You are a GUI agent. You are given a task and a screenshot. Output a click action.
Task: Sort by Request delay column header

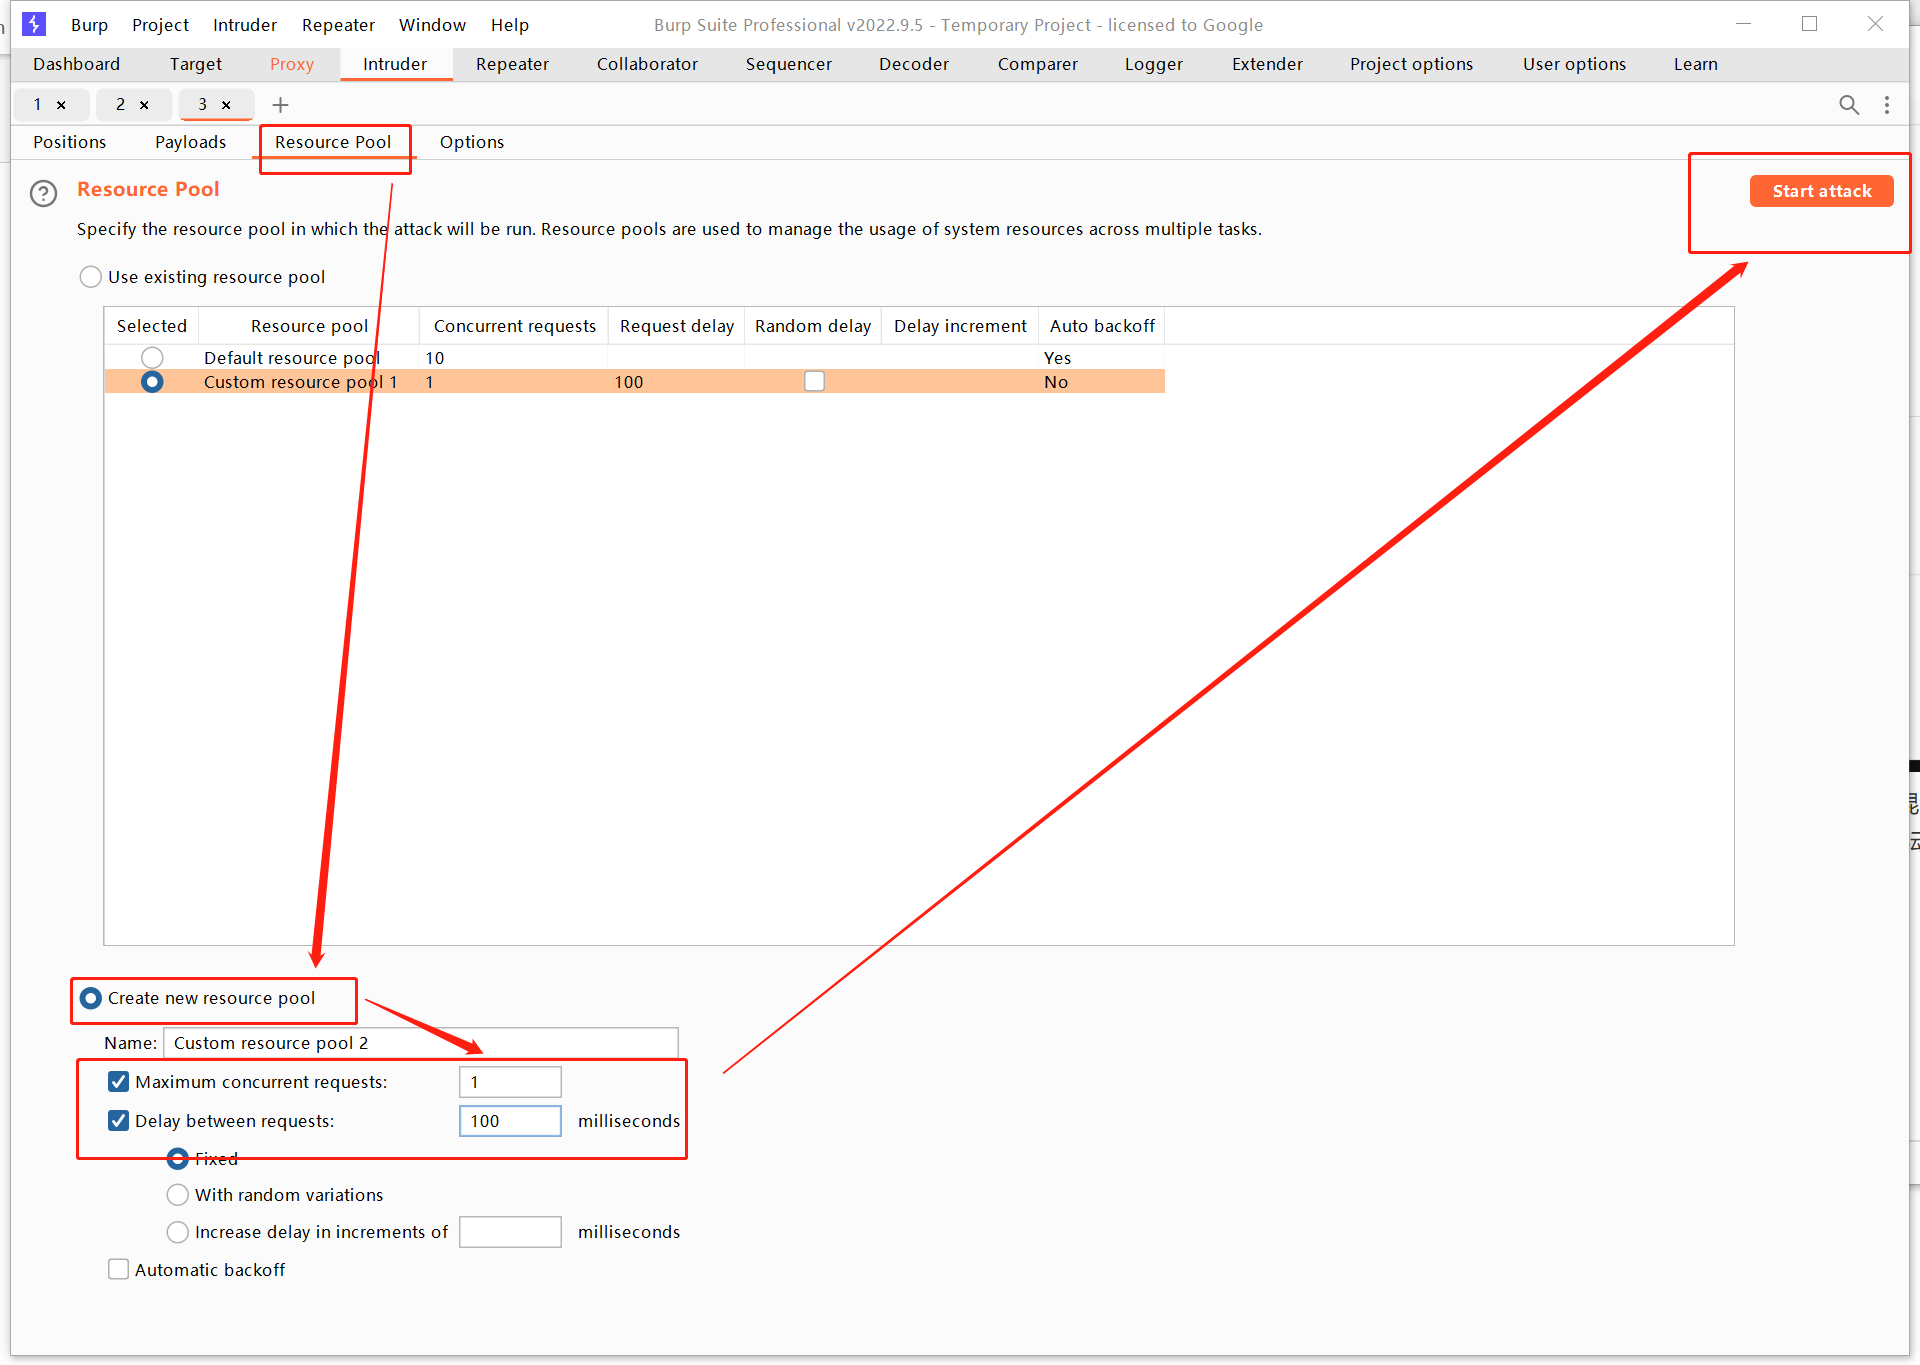point(677,326)
